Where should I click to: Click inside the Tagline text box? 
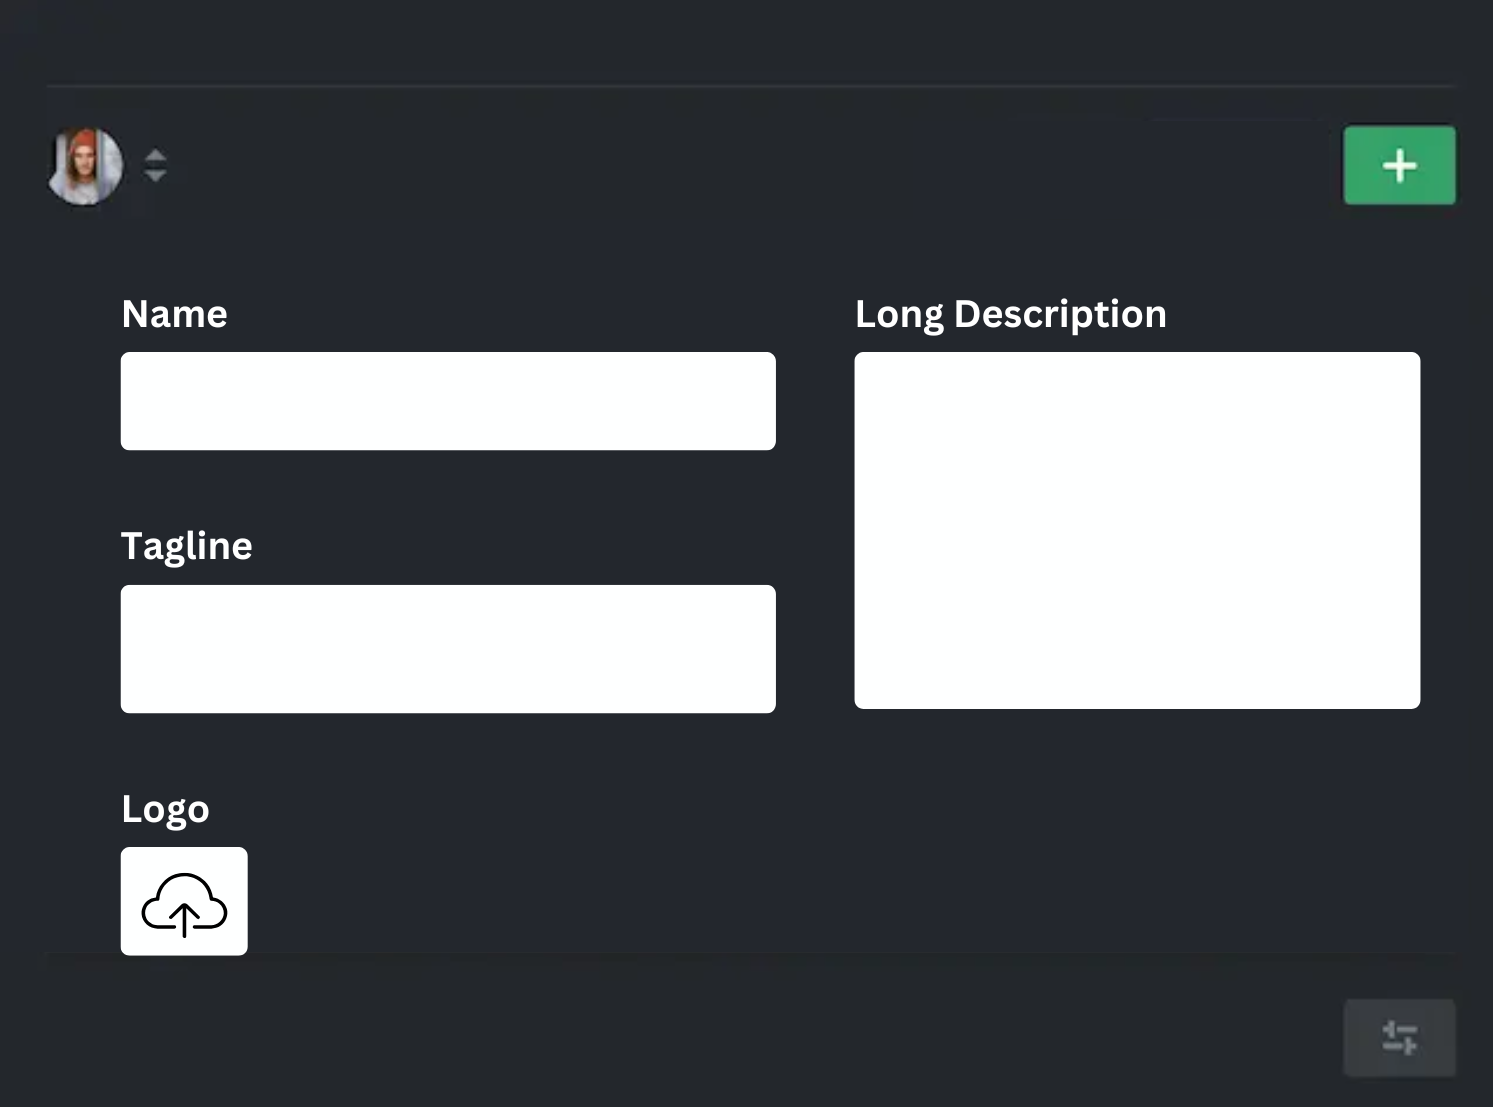[448, 649]
